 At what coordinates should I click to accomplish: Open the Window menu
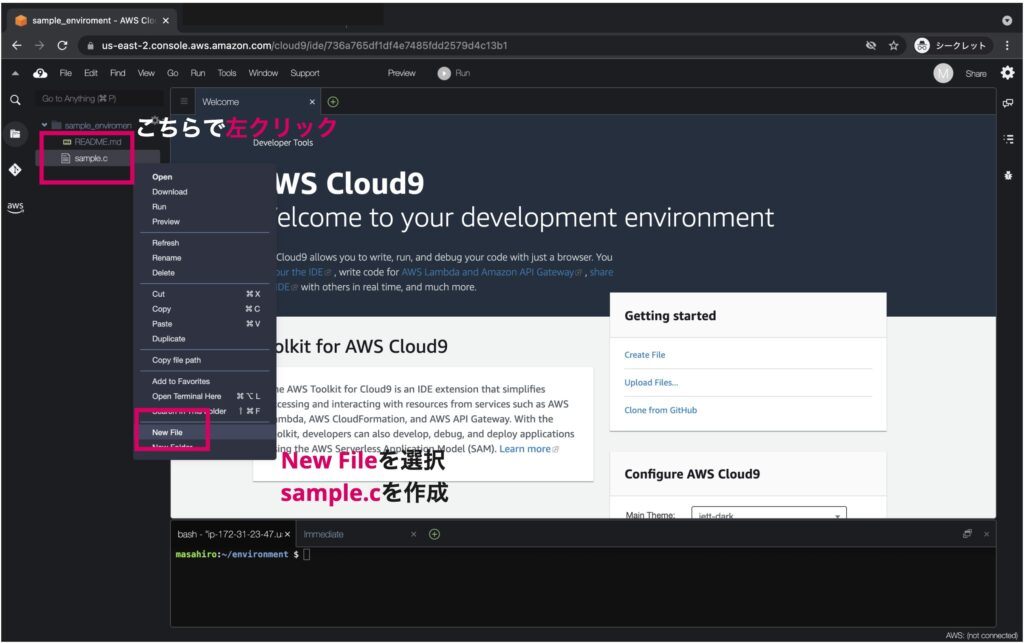pos(263,73)
